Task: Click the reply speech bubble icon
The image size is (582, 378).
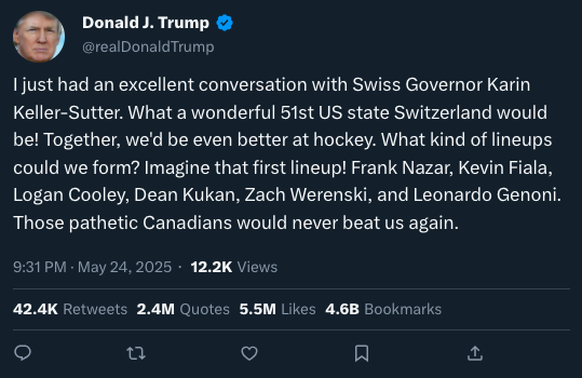Action: click(x=23, y=353)
